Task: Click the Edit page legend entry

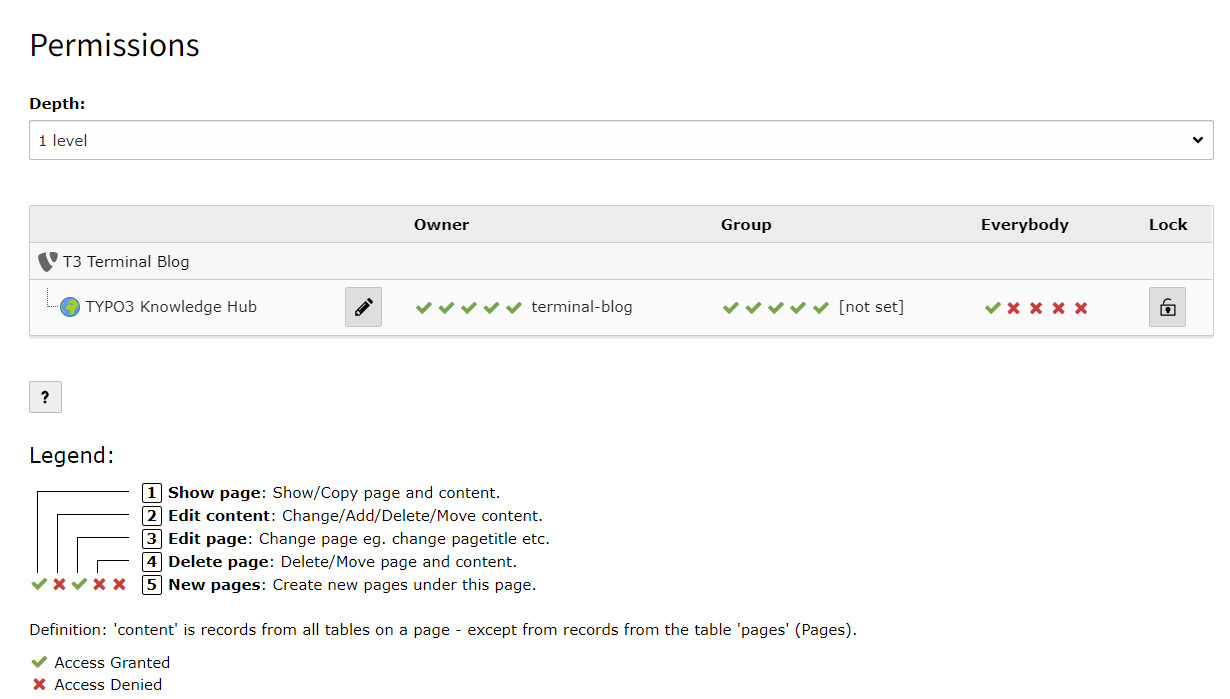Action: (x=346, y=539)
